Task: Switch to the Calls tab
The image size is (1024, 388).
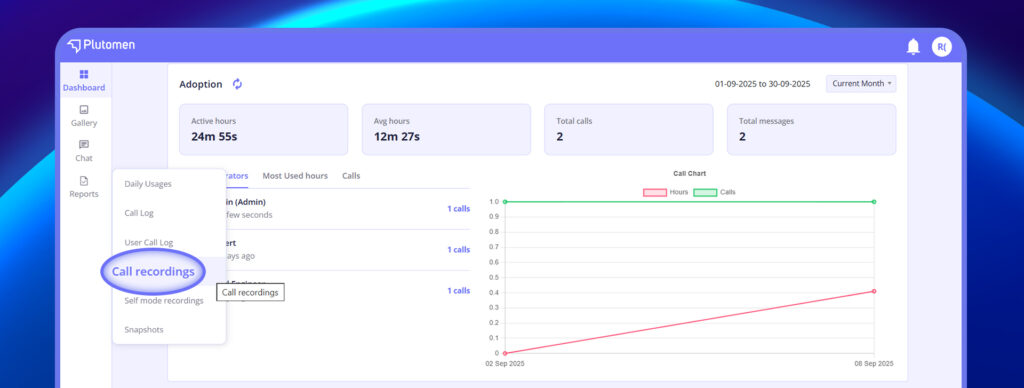Action: click(351, 176)
